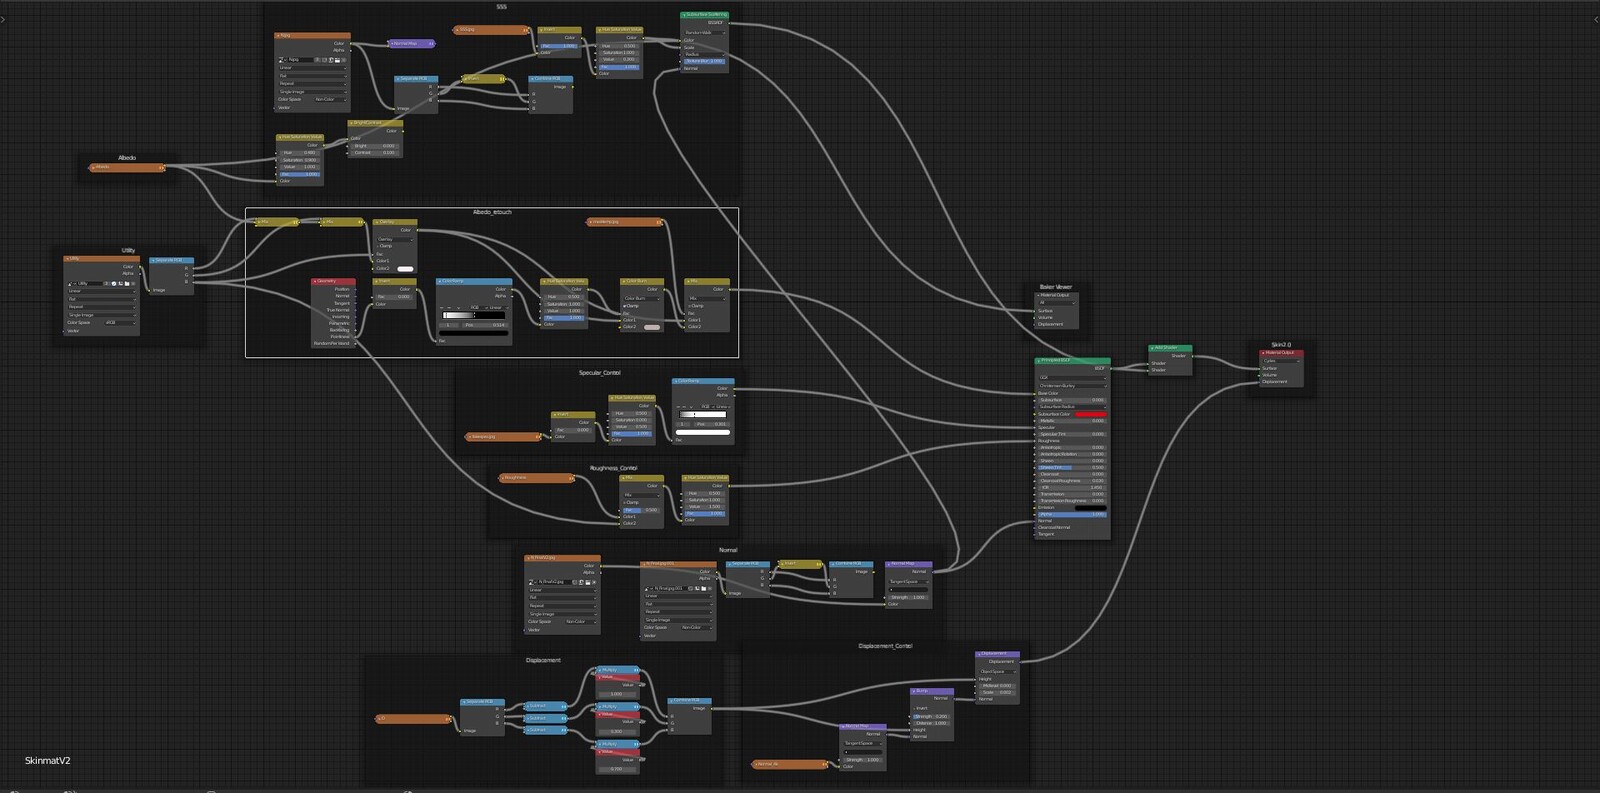Click the SkinmatV2 material name text
Image resolution: width=1600 pixels, height=793 pixels.
[x=47, y=761]
